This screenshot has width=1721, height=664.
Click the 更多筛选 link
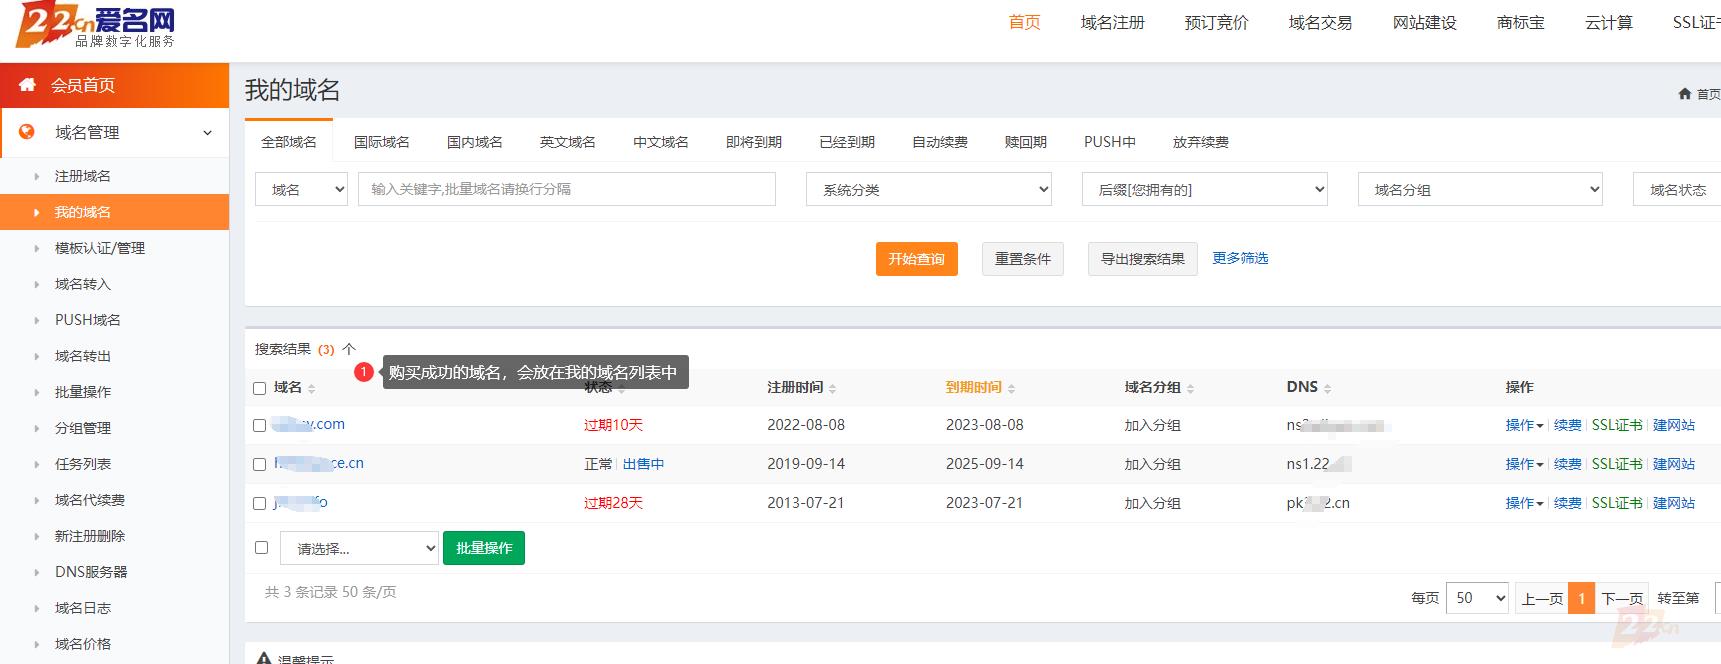coord(1240,258)
